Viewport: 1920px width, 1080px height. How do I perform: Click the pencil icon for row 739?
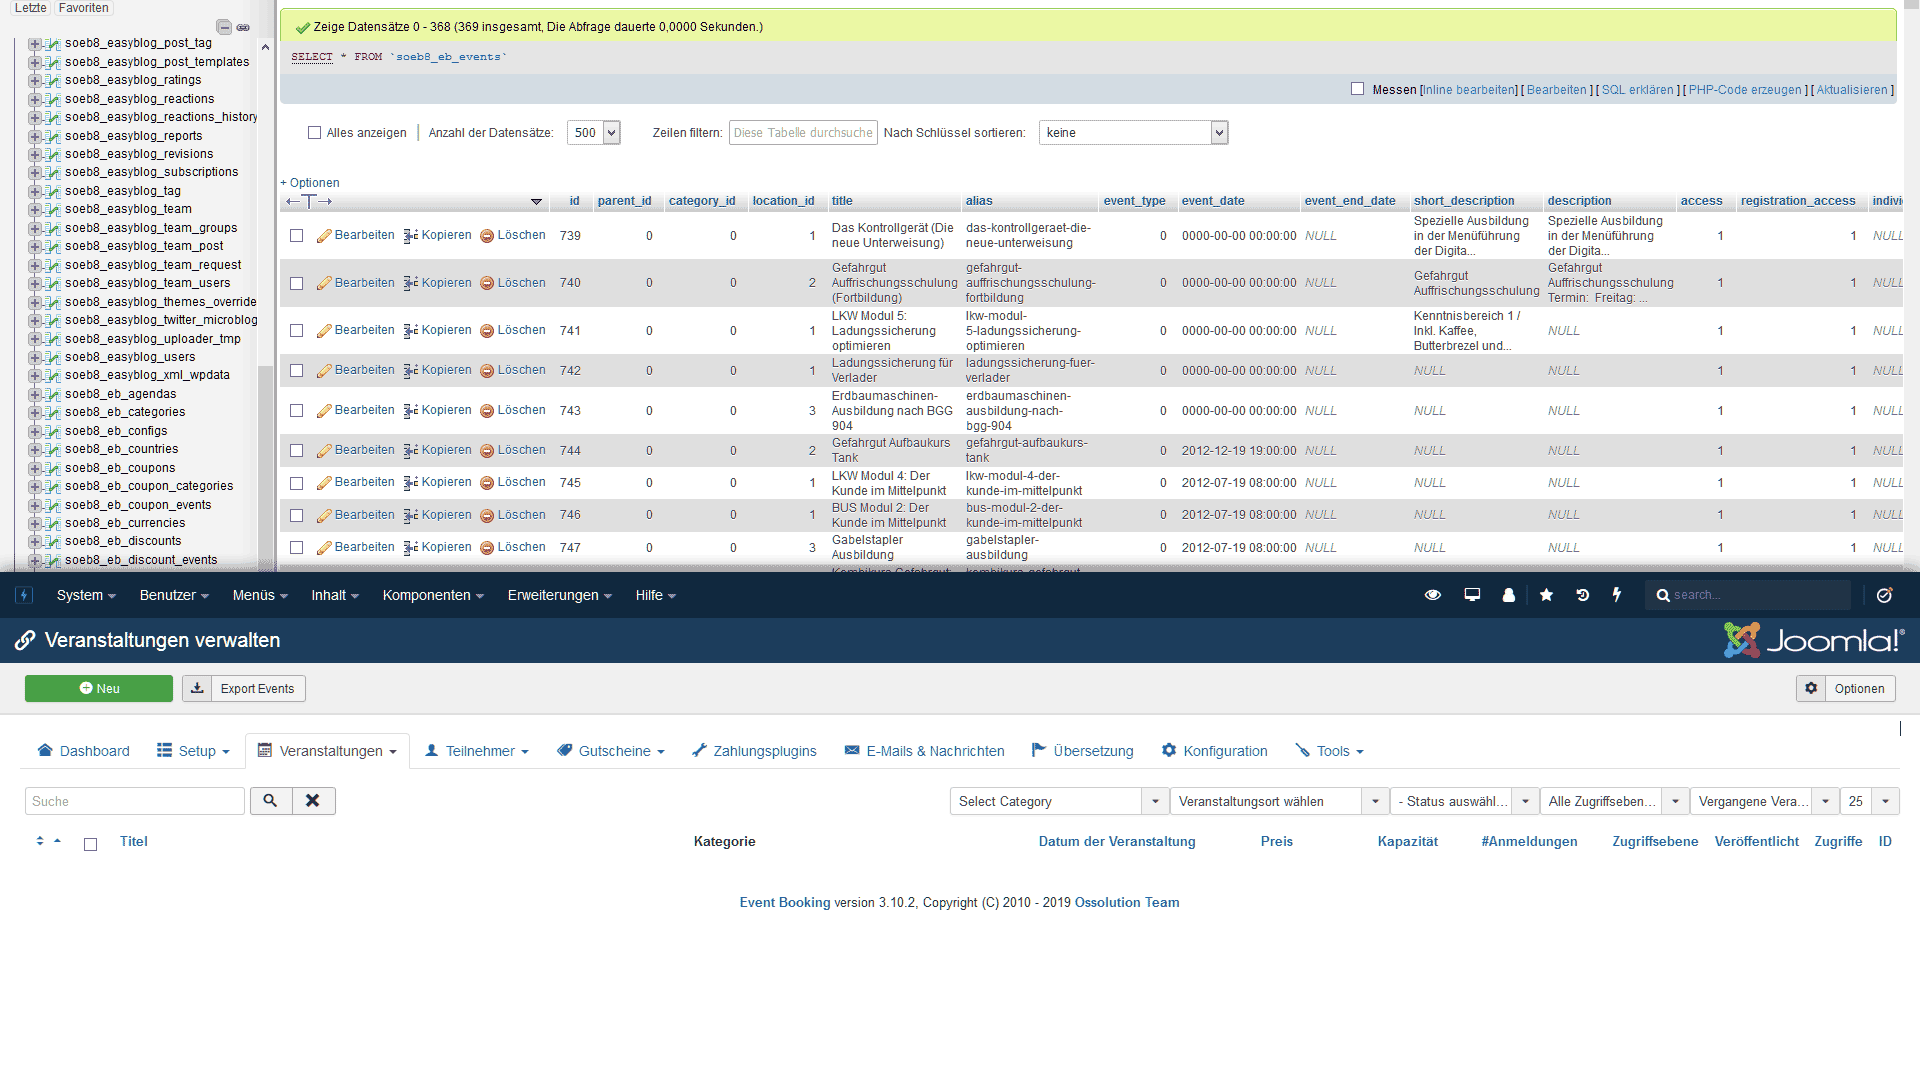324,236
